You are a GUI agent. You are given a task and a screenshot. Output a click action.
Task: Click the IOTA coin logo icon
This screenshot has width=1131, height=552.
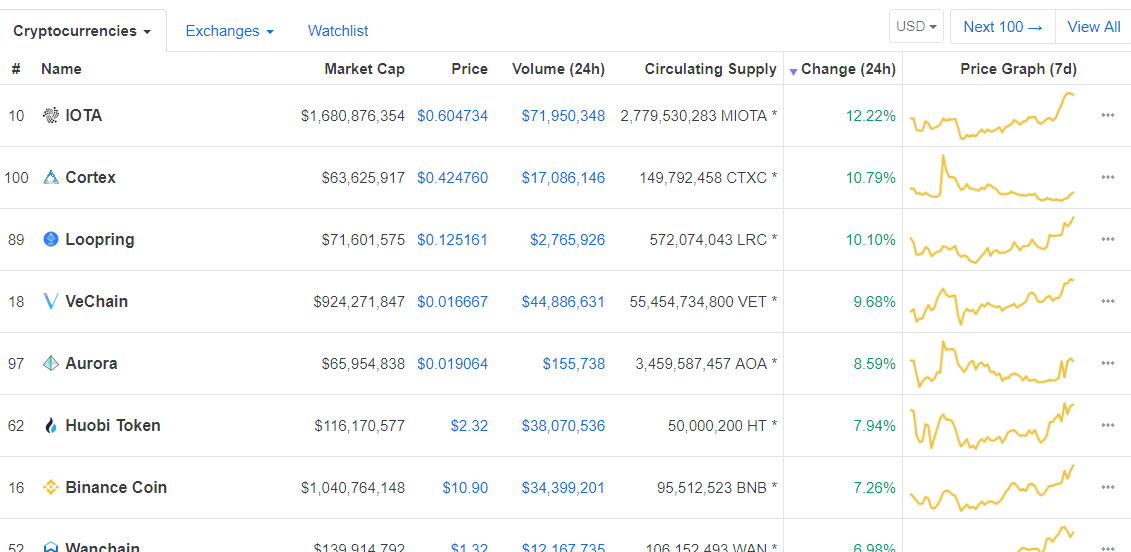(50, 115)
